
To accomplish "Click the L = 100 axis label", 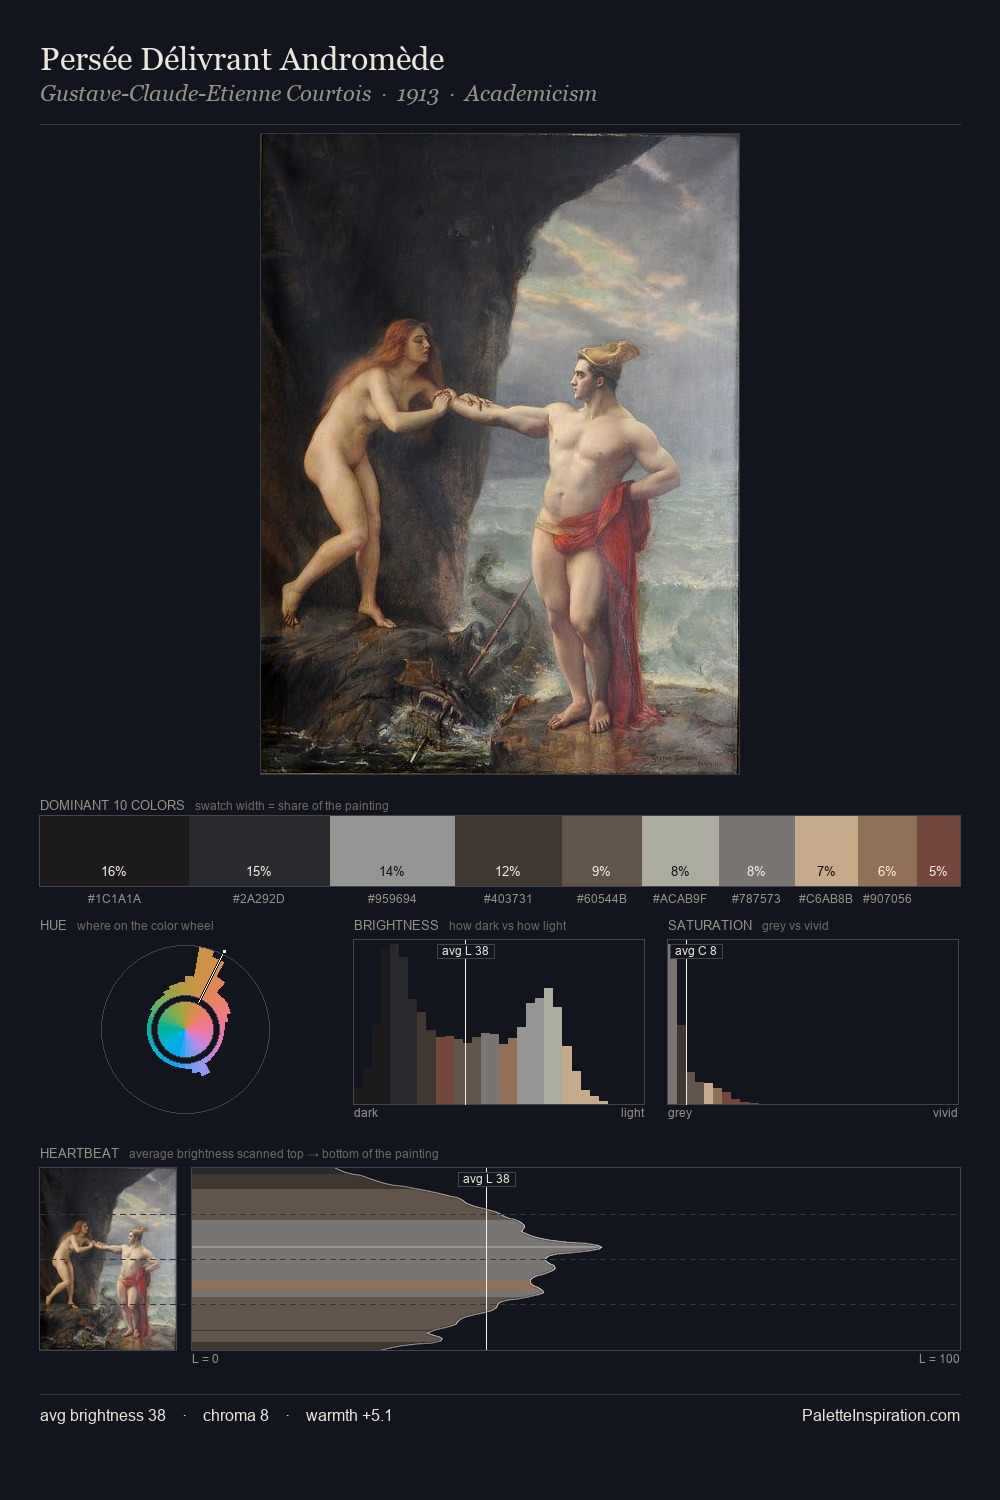I will [939, 1358].
